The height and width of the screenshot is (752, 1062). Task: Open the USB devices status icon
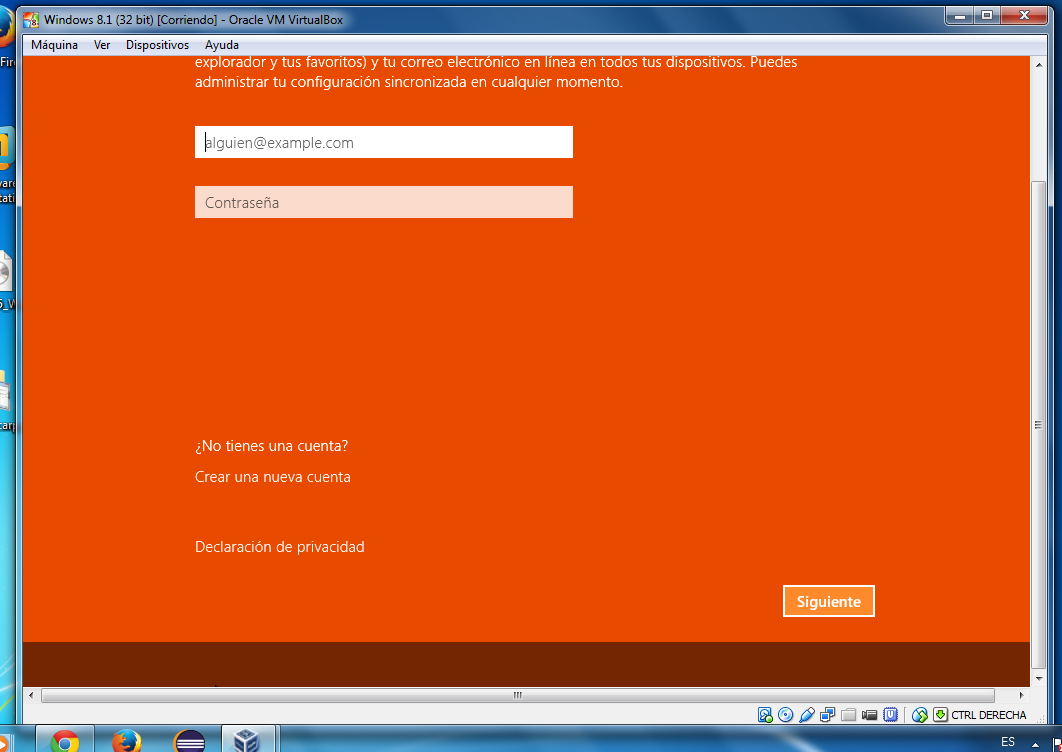807,715
